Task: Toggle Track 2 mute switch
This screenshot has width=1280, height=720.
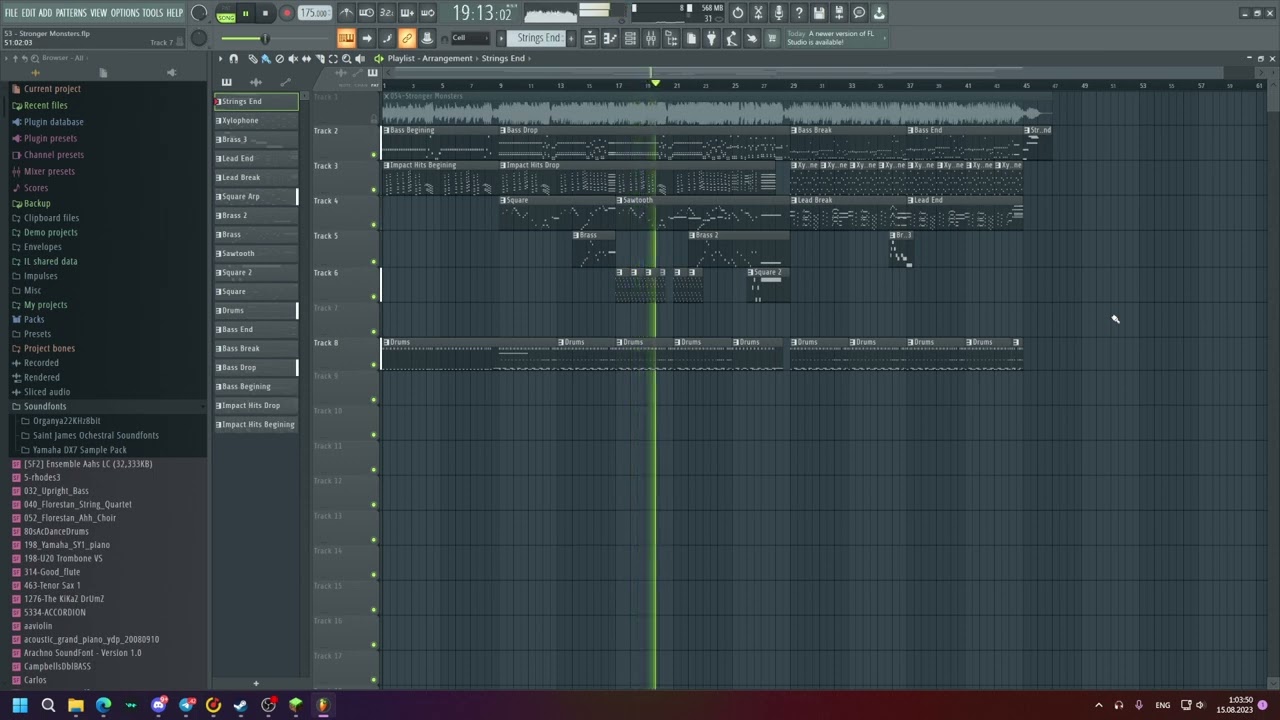Action: pyautogui.click(x=374, y=154)
